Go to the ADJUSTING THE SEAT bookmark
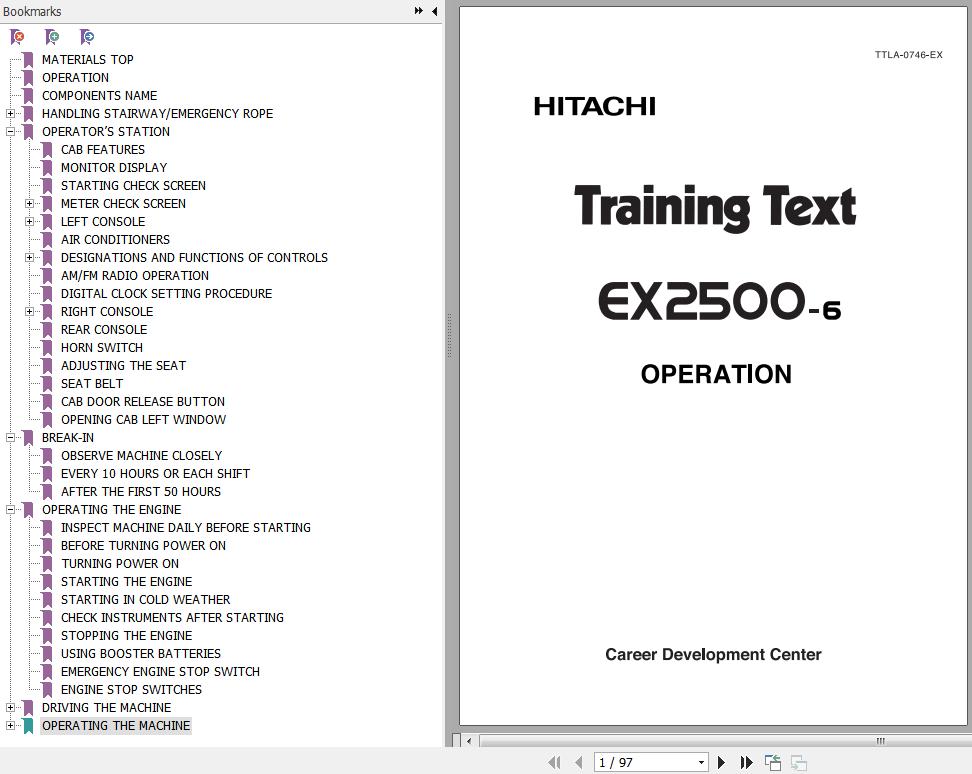This screenshot has height=774, width=972. point(123,366)
